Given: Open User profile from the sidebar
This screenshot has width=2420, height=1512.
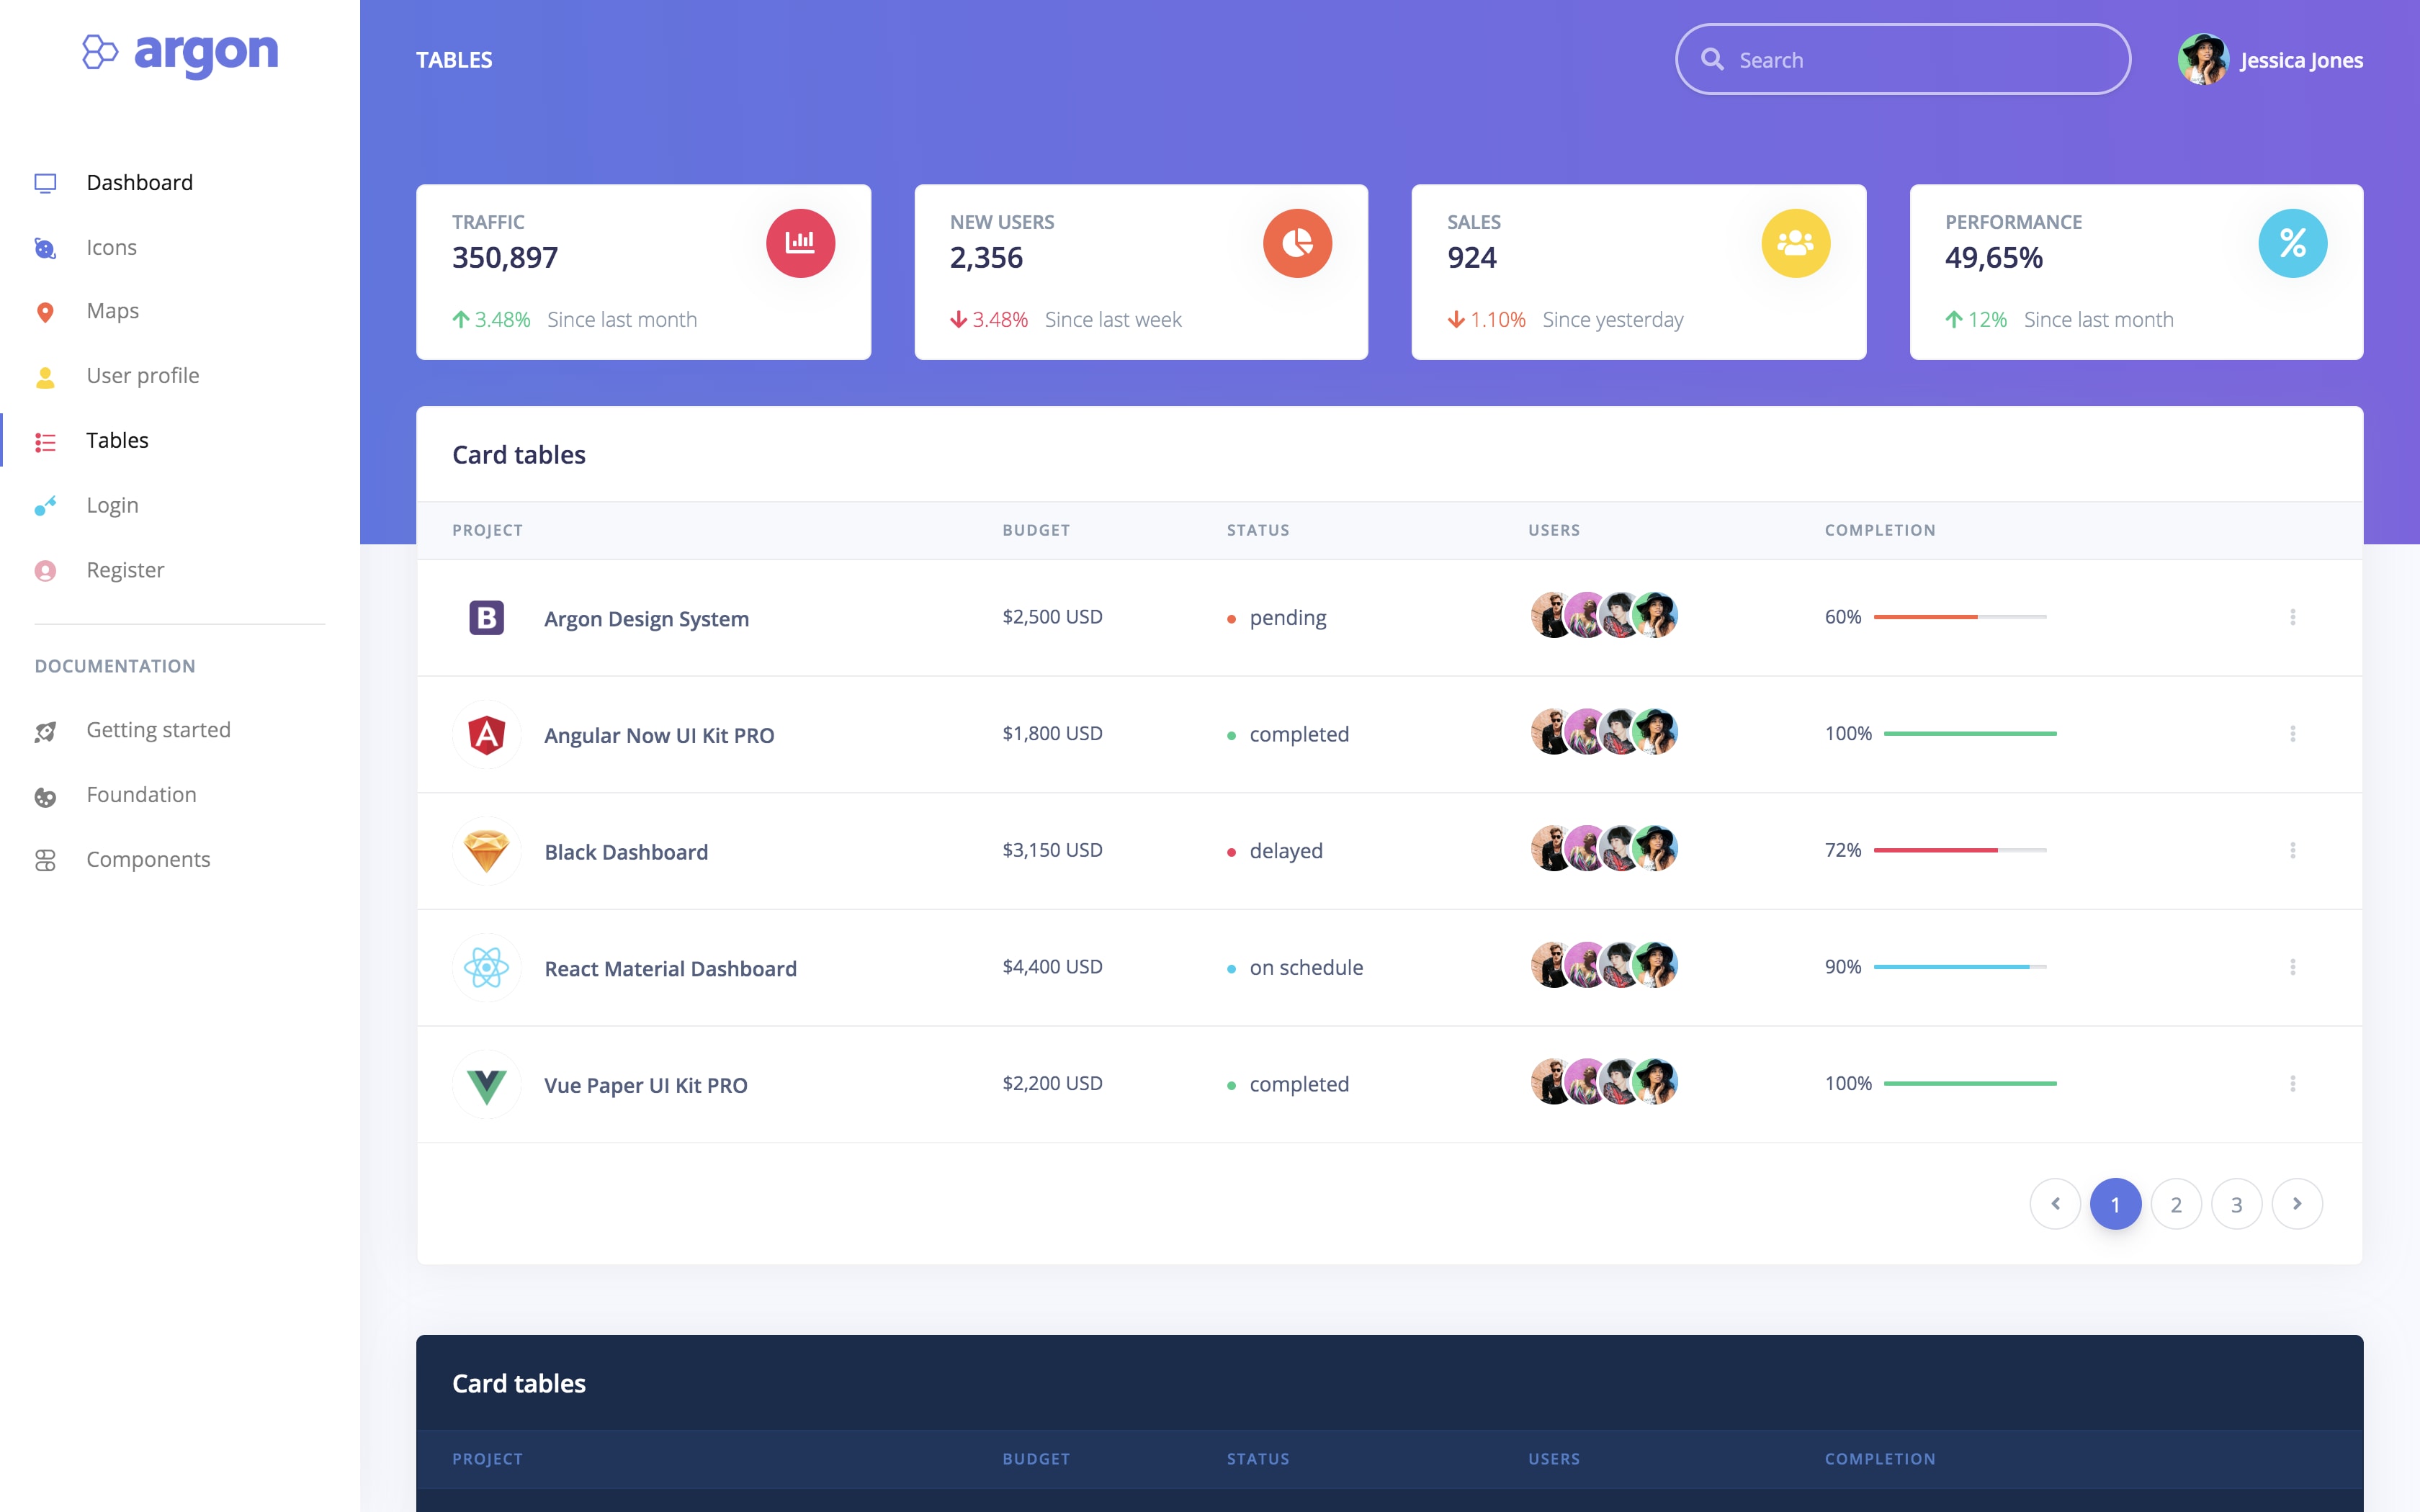Looking at the screenshot, I should [142, 376].
